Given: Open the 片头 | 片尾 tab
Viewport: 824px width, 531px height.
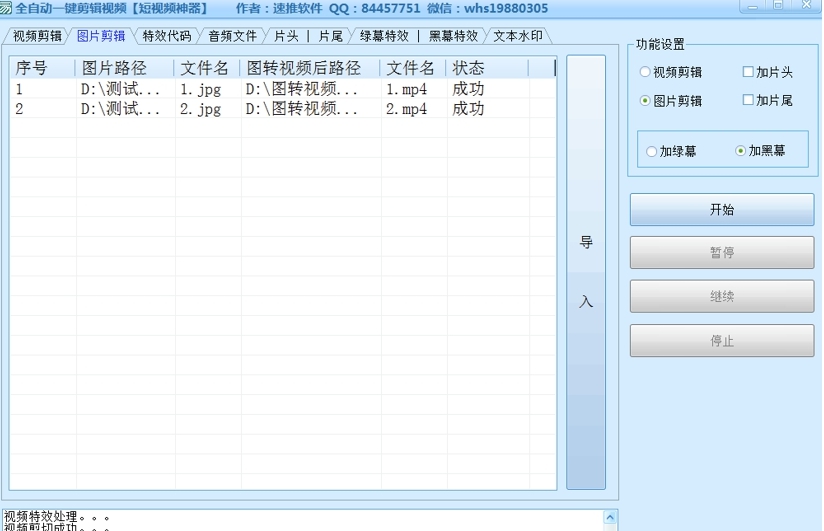Looking at the screenshot, I should (308, 36).
